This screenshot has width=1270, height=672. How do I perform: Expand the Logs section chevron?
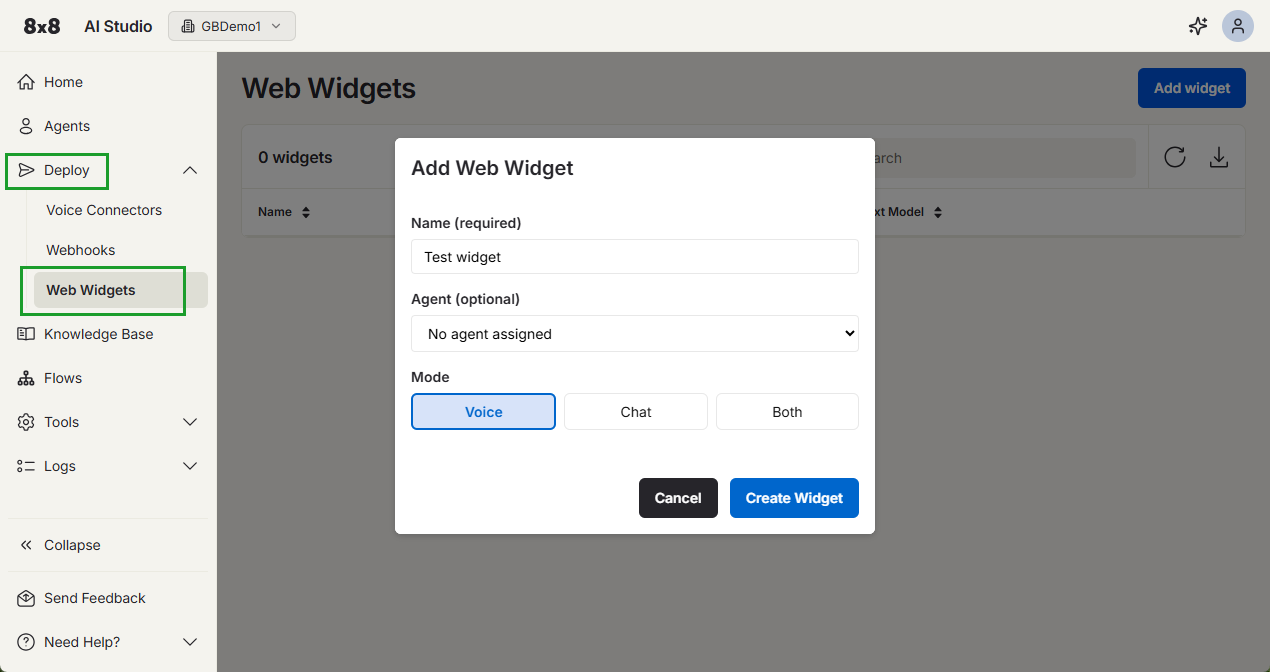[x=190, y=466]
